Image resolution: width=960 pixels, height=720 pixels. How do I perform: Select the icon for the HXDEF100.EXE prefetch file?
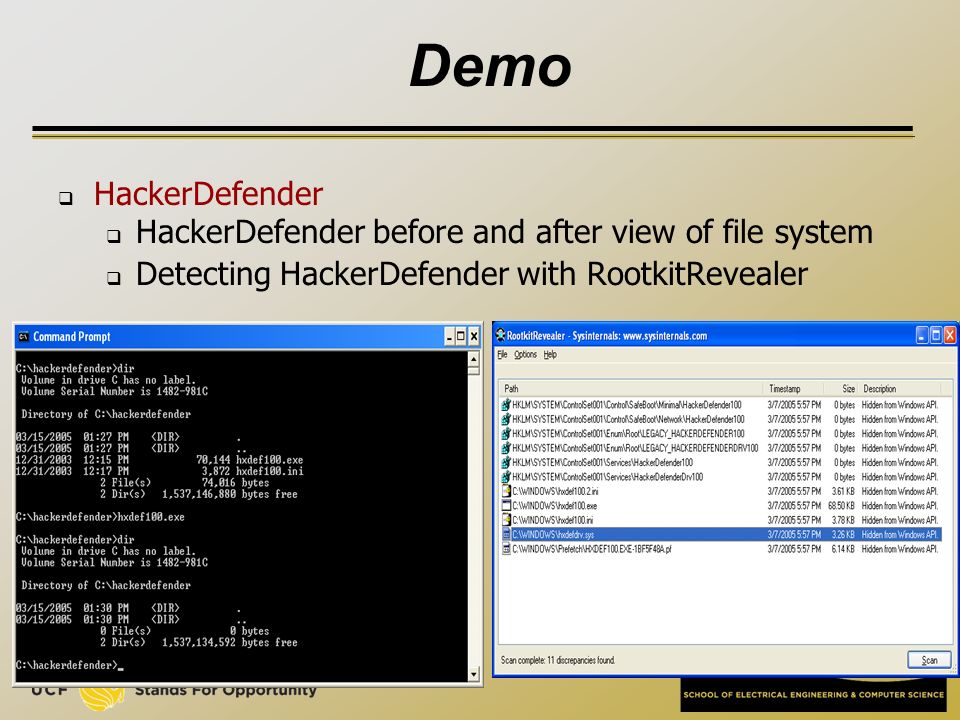tap(506, 549)
